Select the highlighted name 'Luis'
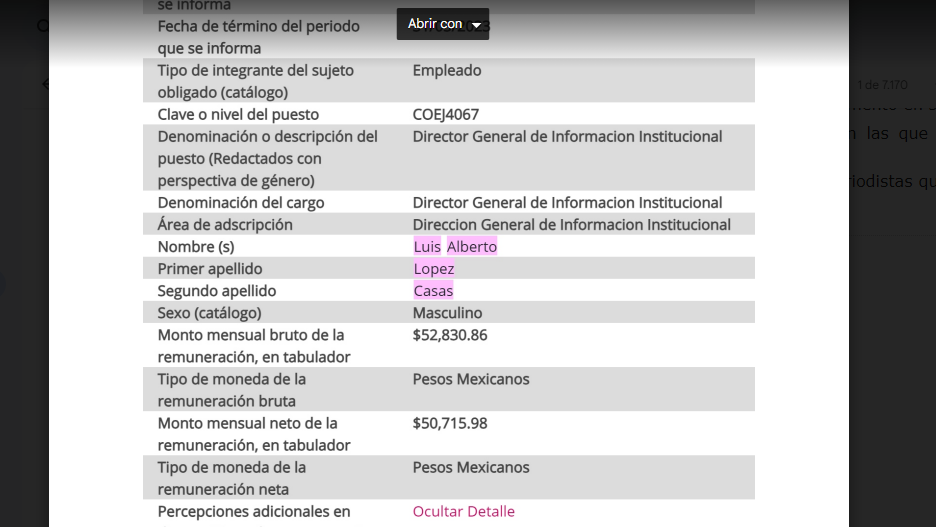Viewport: 936px width, 527px height. [427, 247]
